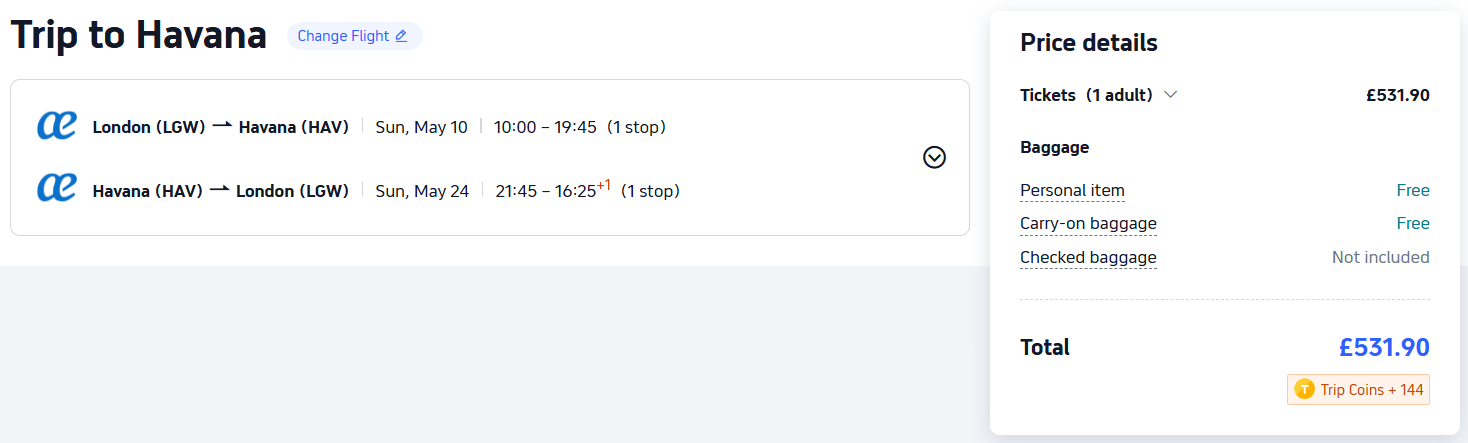Expand flight details with the circled chevron
The image size is (1468, 443).
934,157
